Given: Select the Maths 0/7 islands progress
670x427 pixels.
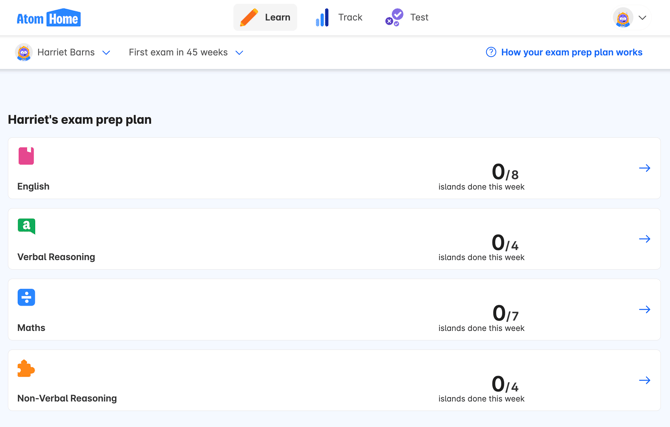Looking at the screenshot, I should point(504,315).
